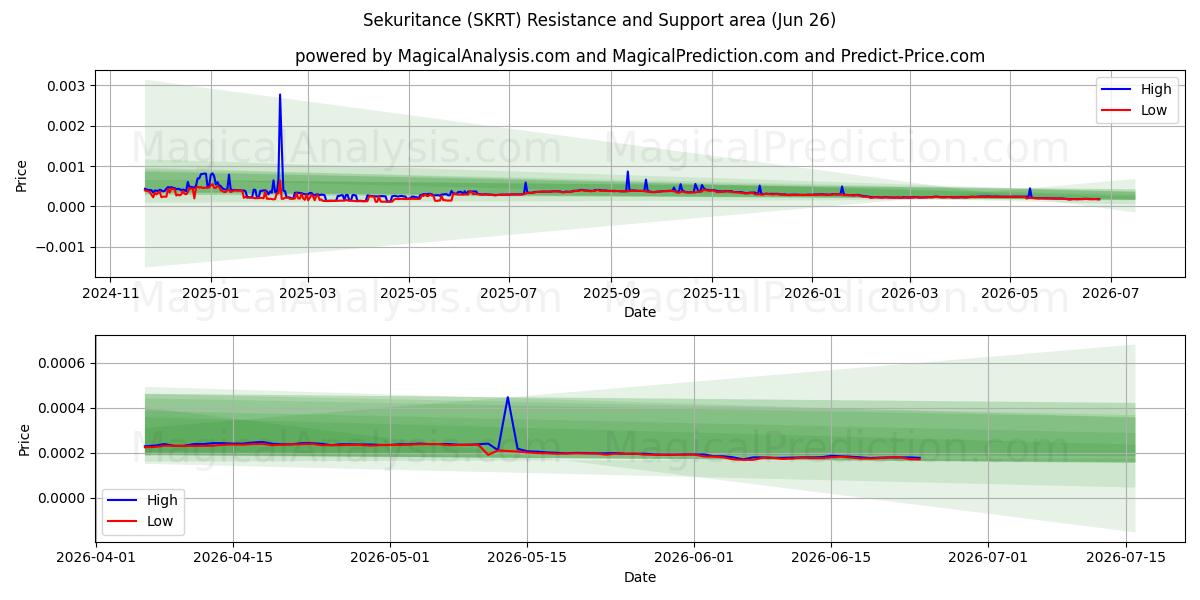Click the '0.002' y-axis tick on top chart
This screenshot has height=600, width=1200.
tap(67, 126)
